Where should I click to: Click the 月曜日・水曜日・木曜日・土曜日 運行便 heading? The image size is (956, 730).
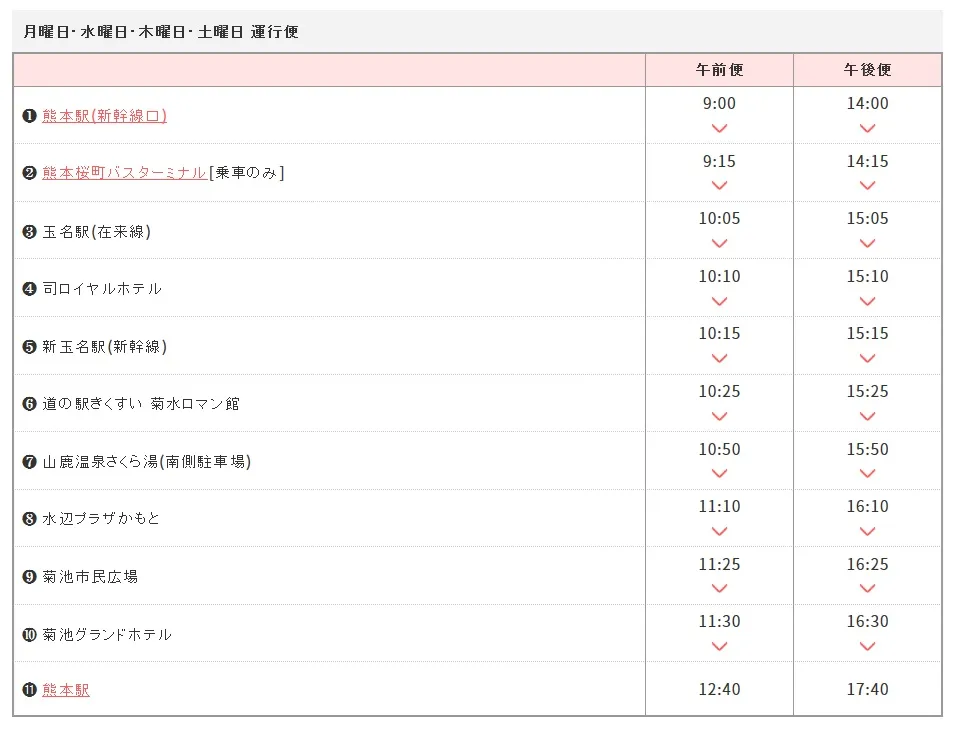(161, 32)
